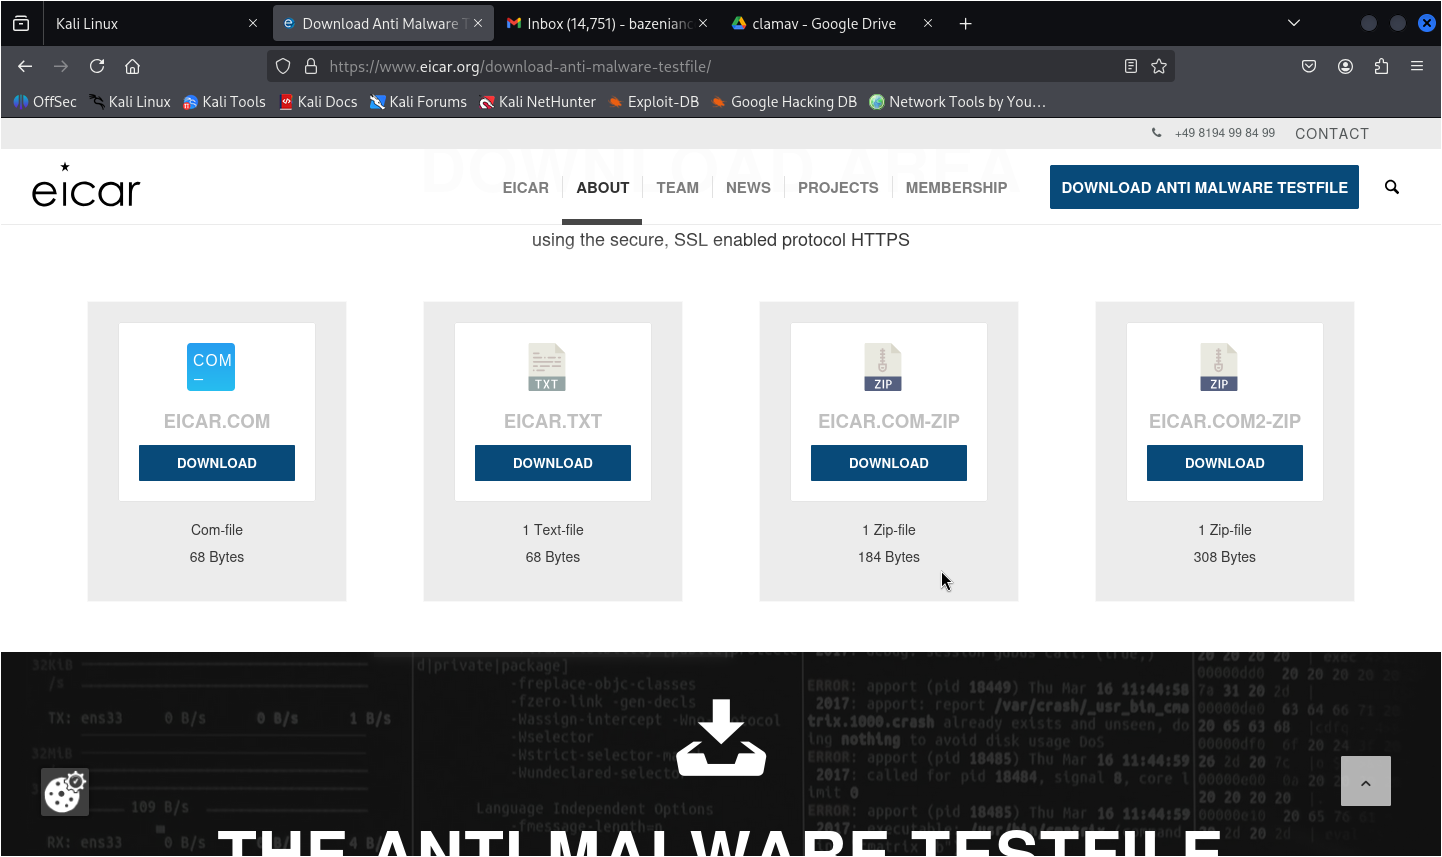Bookmark this page with the star icon
1442x857 pixels.
tap(1159, 66)
